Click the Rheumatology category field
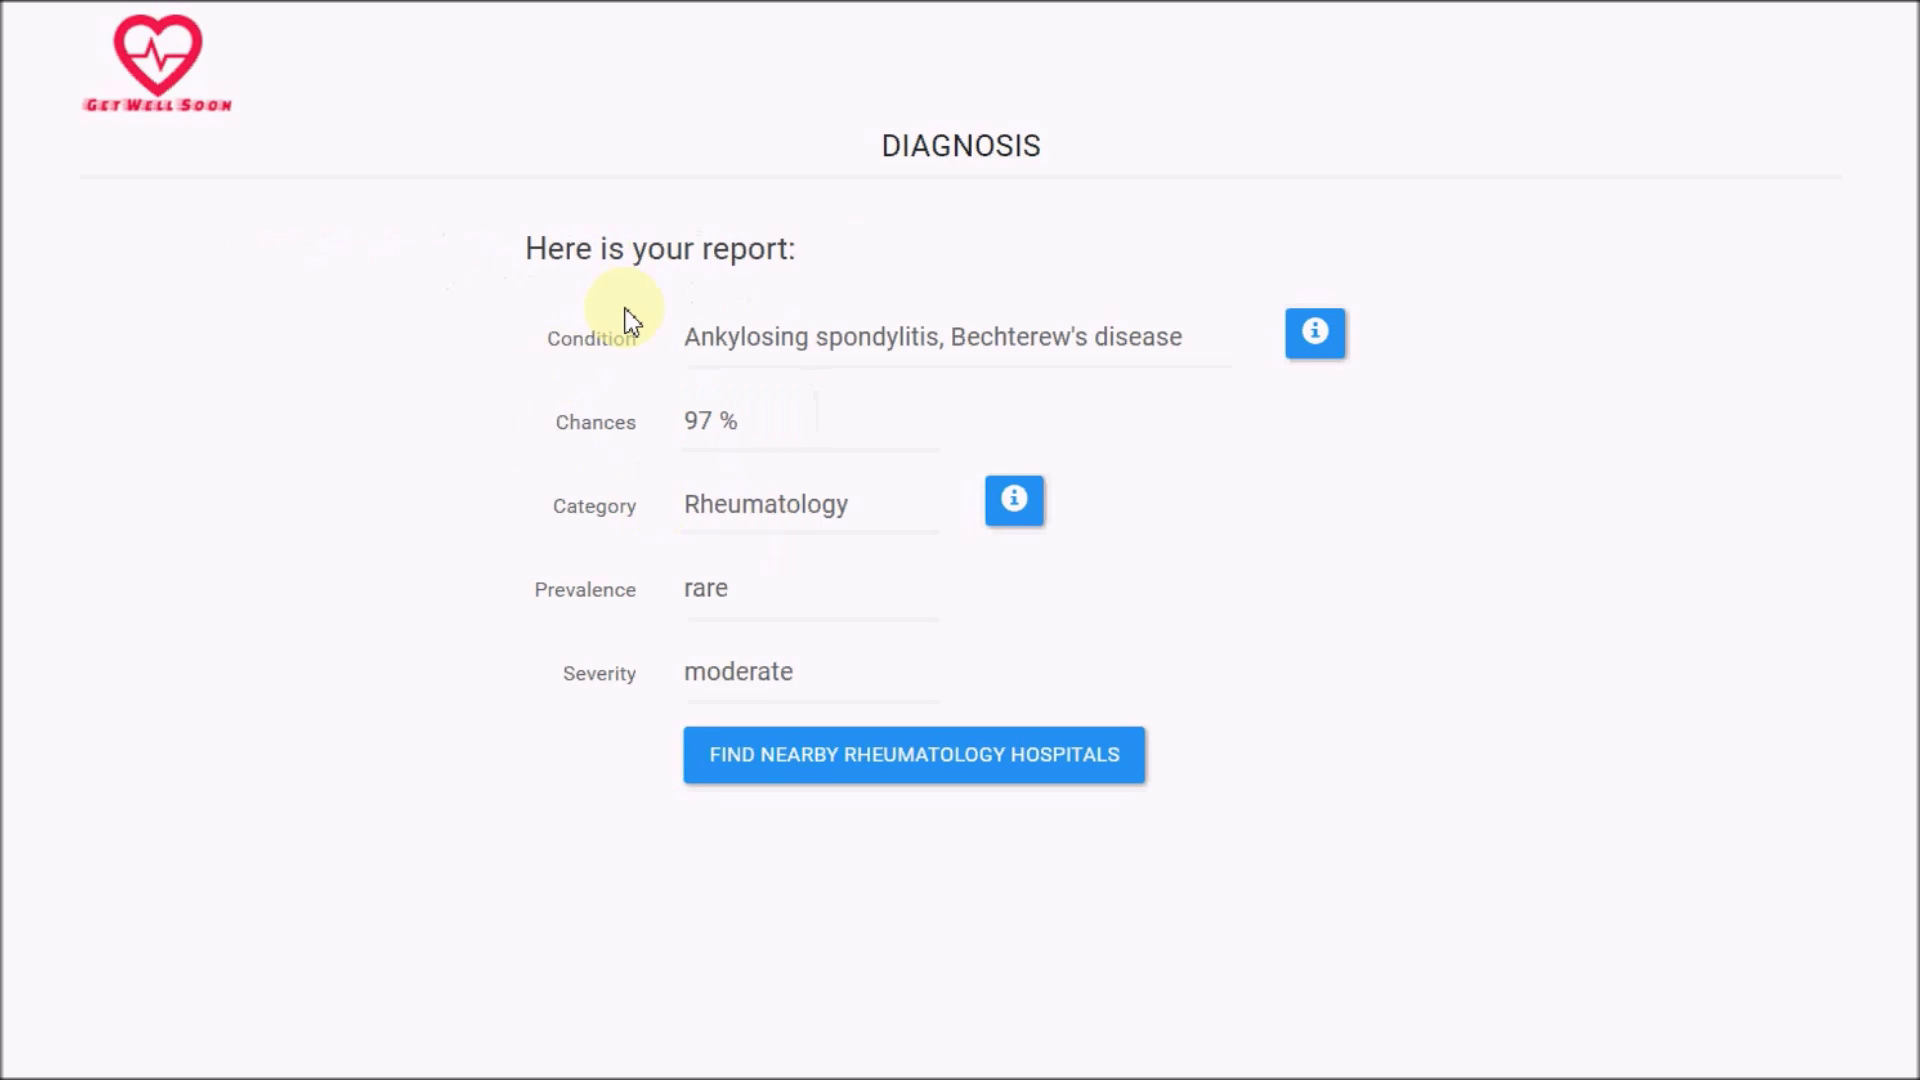 [765, 504]
